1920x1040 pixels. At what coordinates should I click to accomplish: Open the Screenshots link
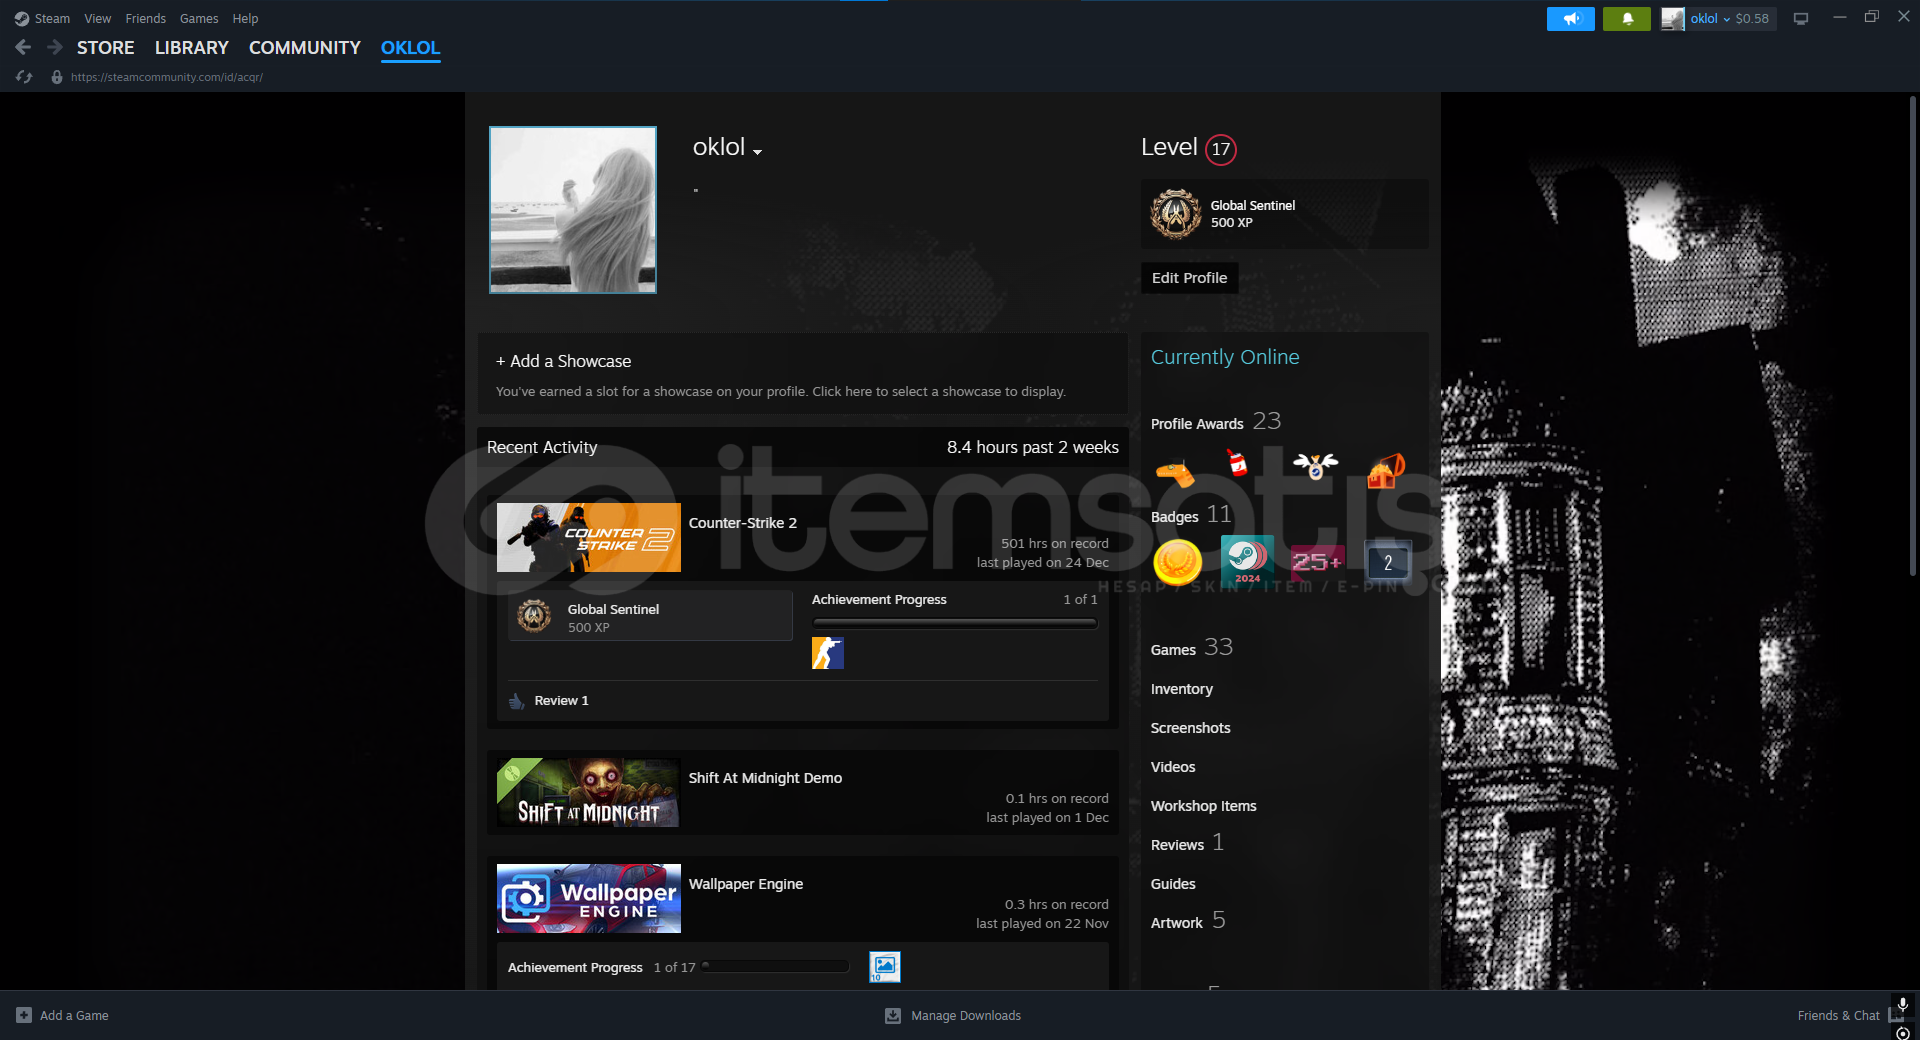(1191, 728)
